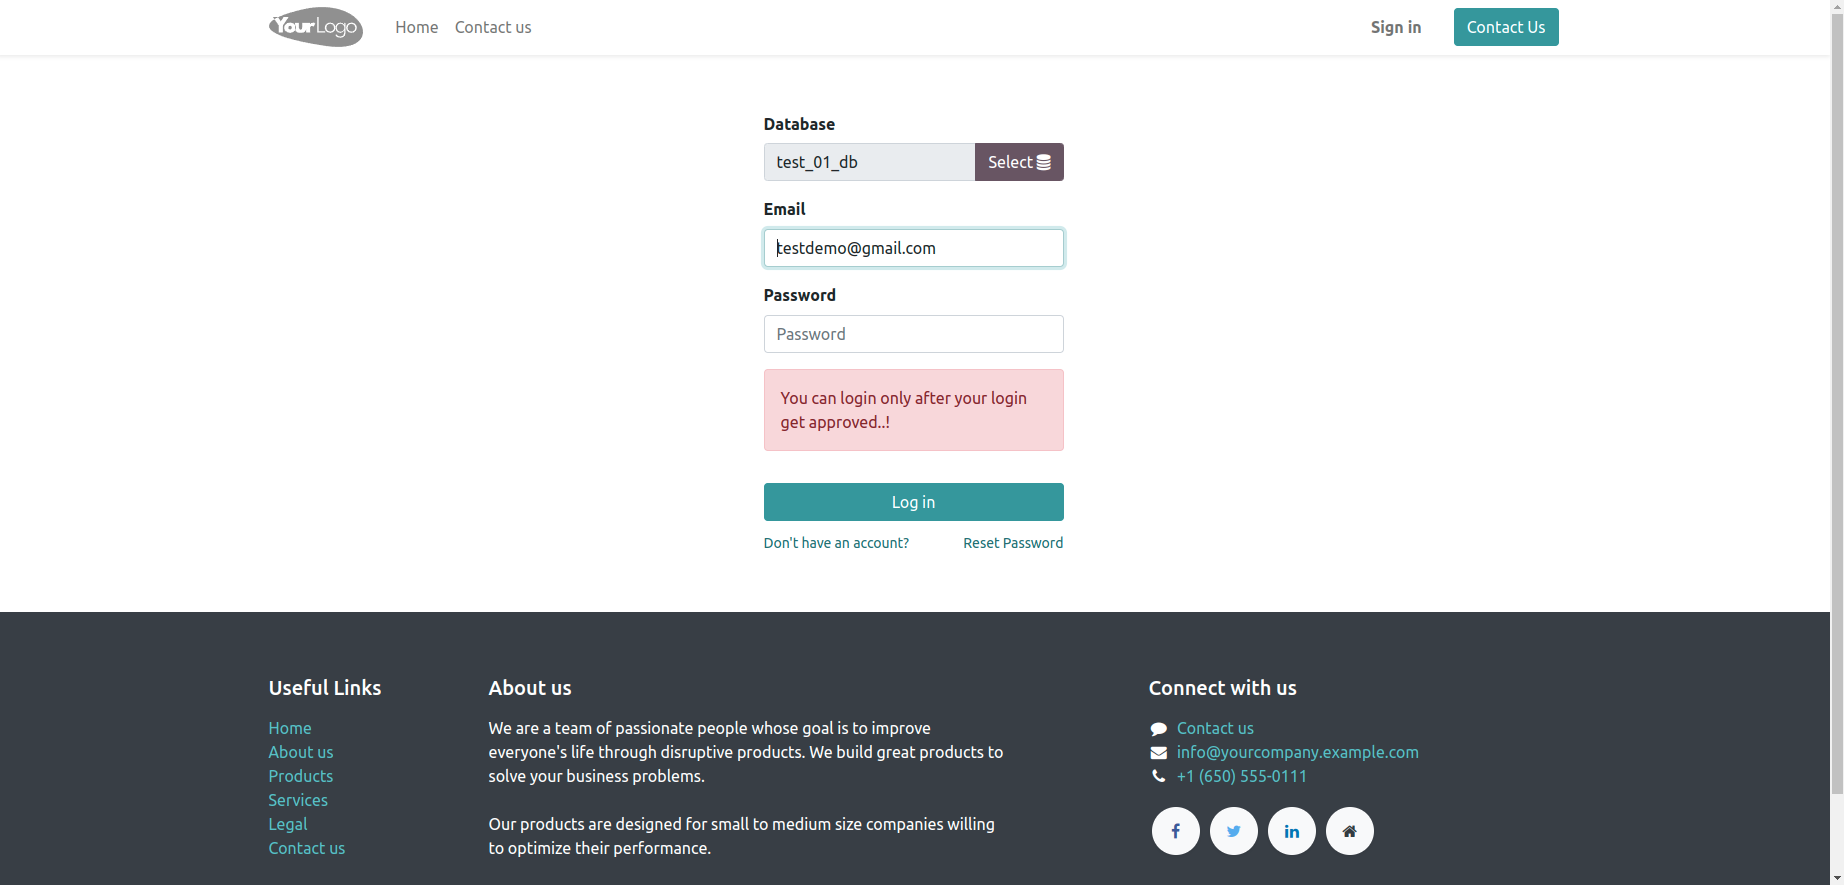Click Sign in in the header
This screenshot has height=885, width=1844.
point(1395,27)
